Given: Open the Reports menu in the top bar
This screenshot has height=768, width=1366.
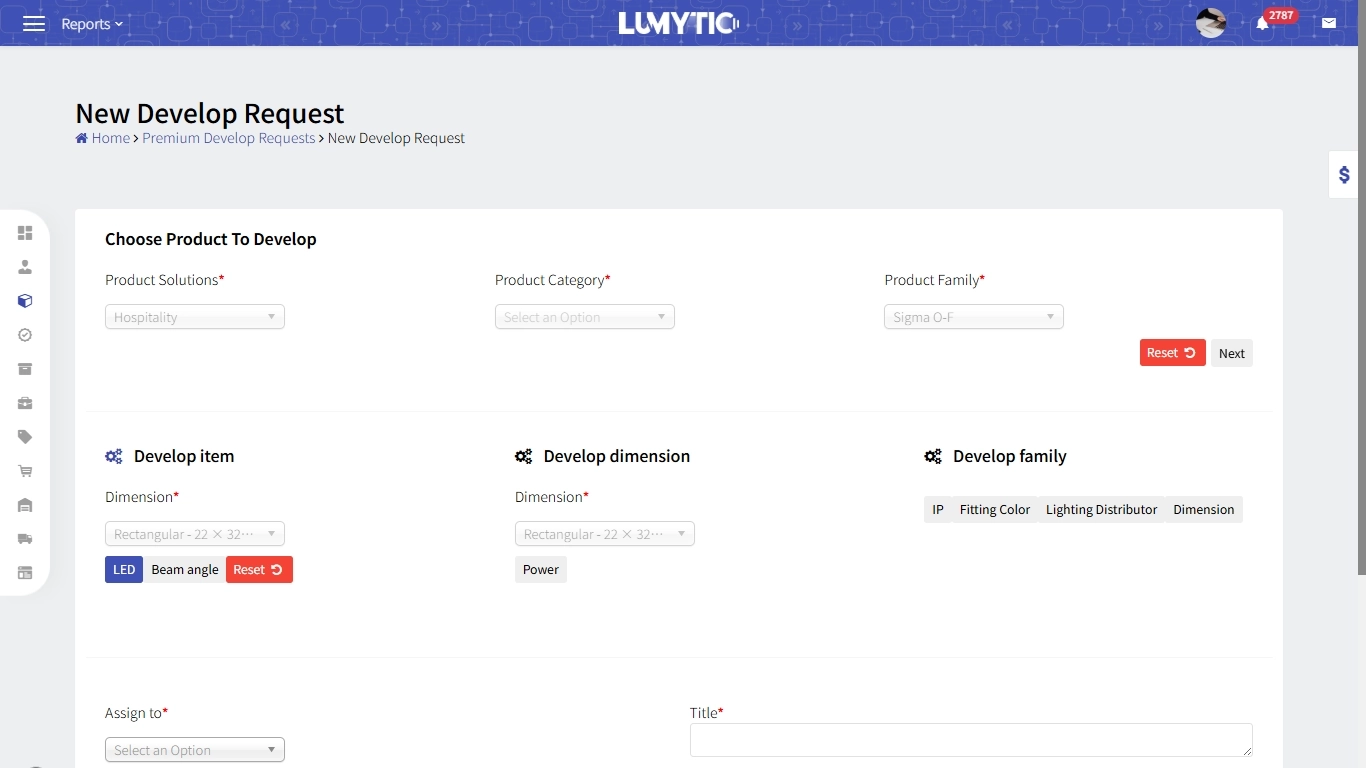Looking at the screenshot, I should (90, 23).
